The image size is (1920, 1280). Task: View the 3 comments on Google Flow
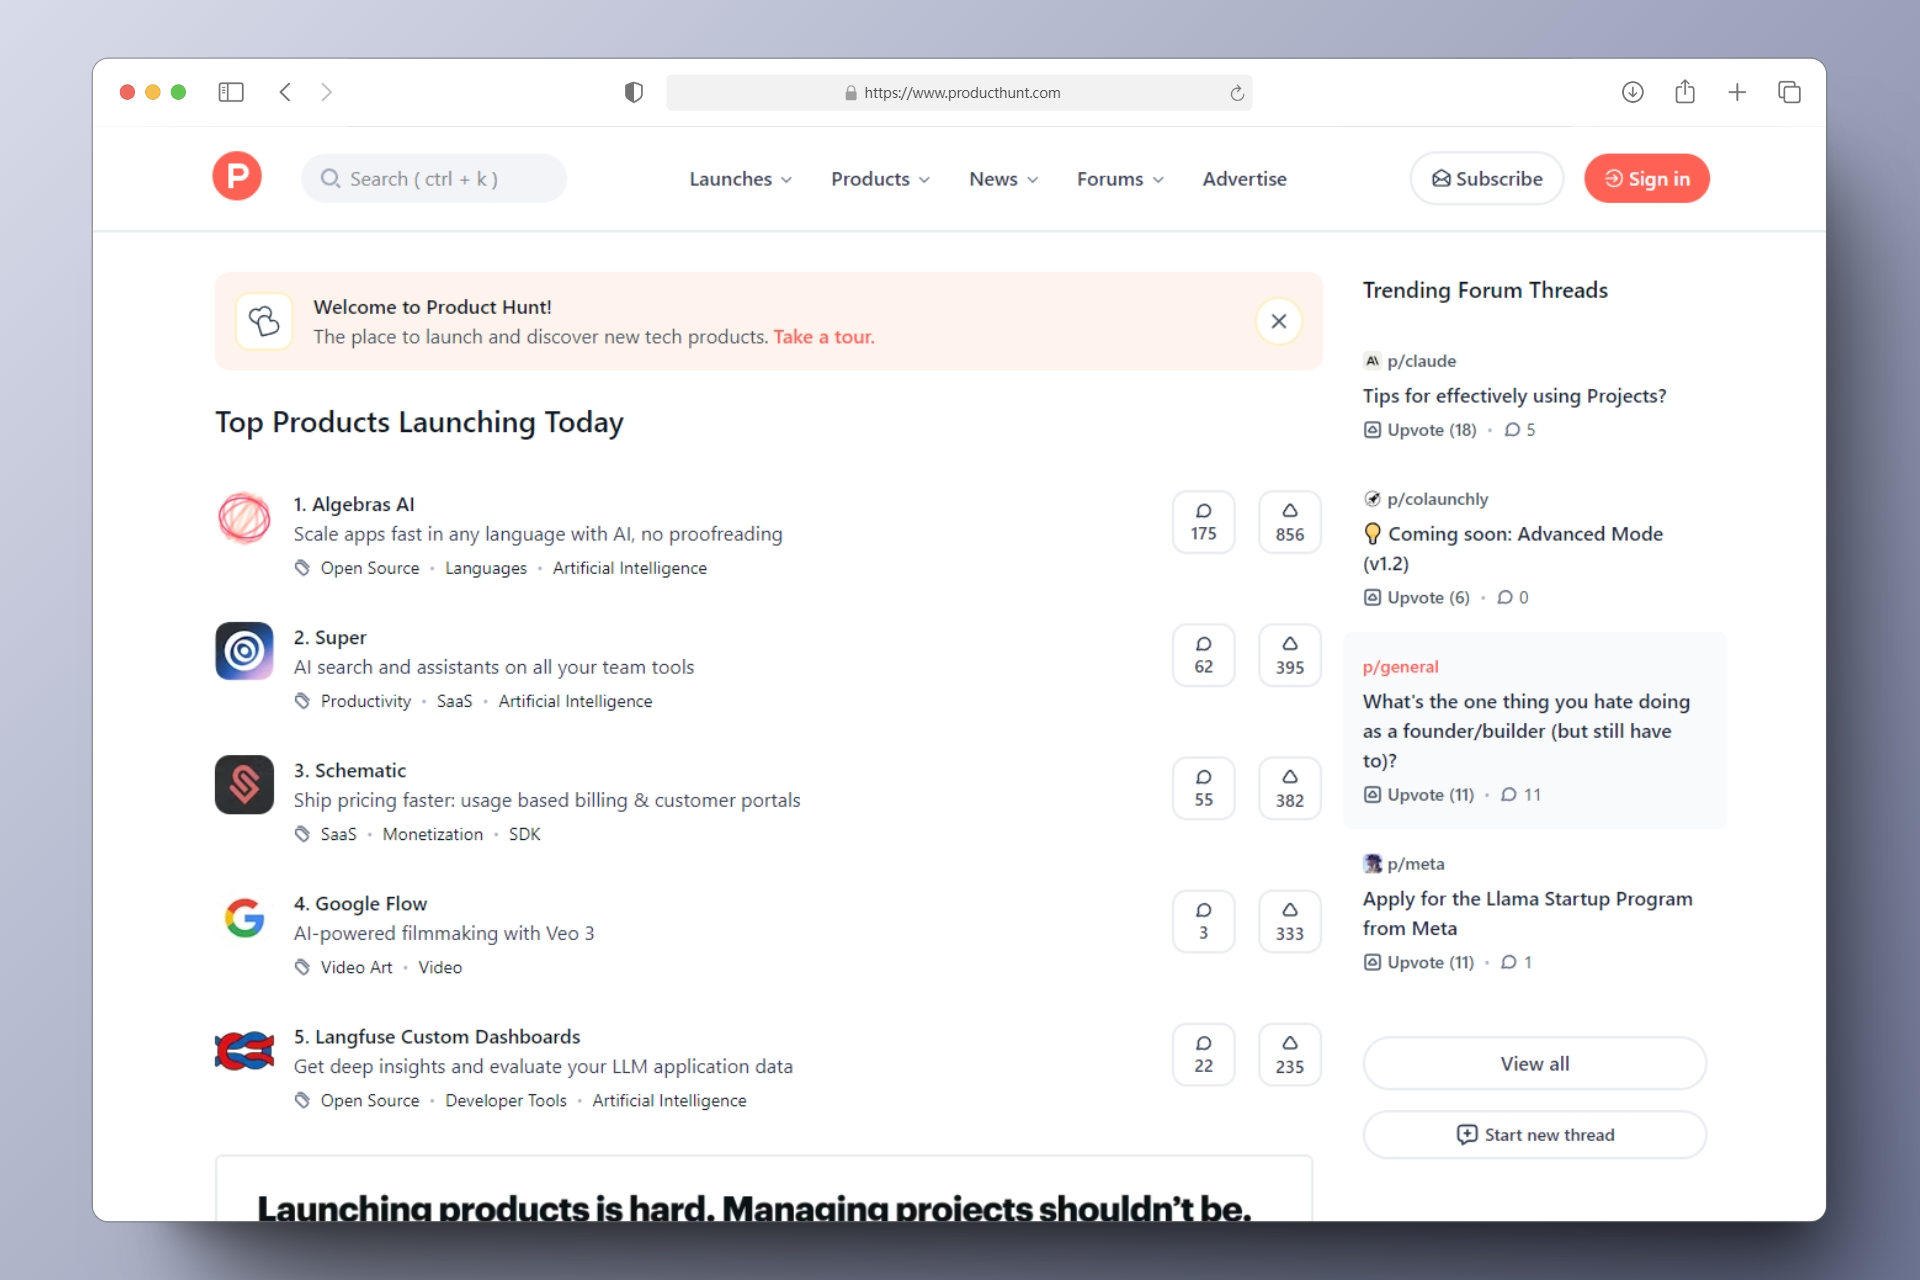(1203, 921)
